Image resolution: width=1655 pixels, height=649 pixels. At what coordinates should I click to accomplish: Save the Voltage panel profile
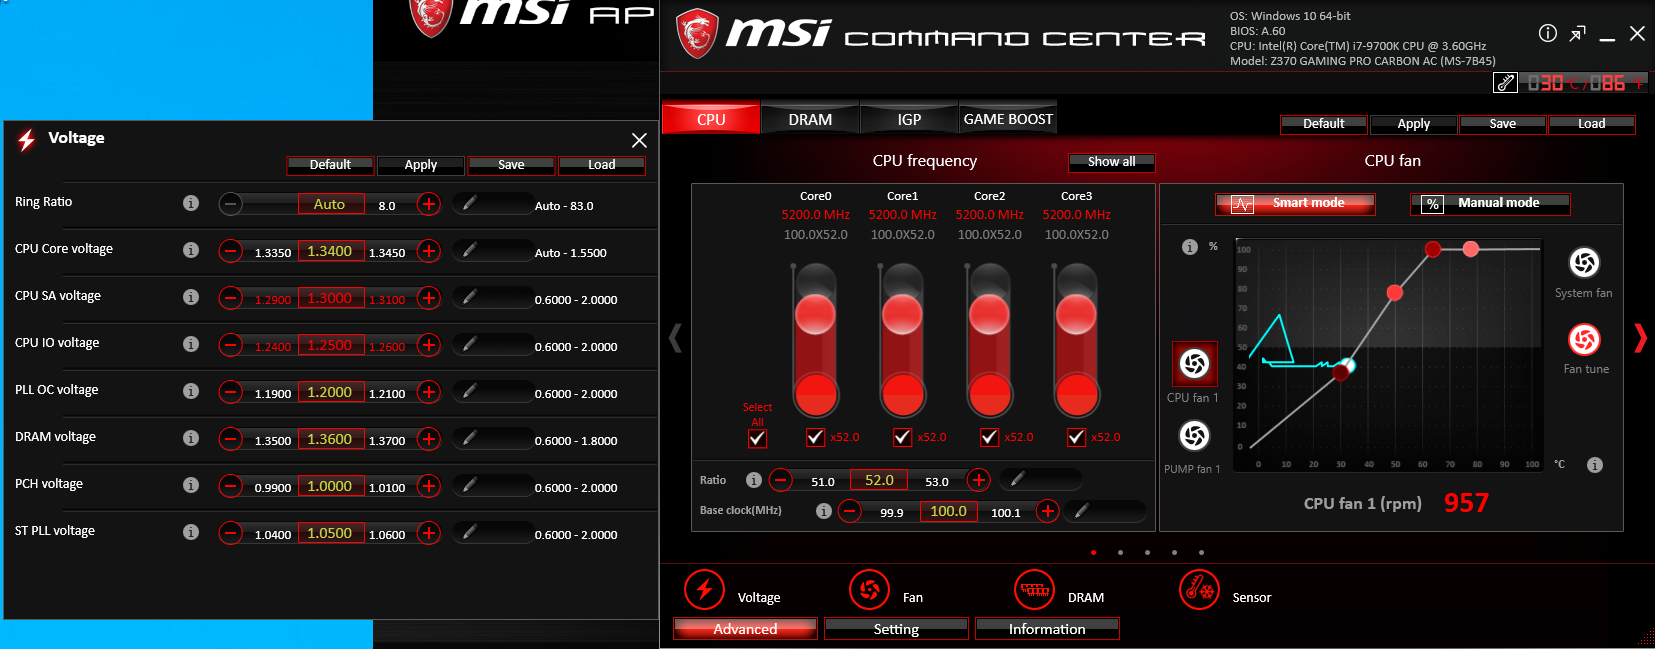511,165
